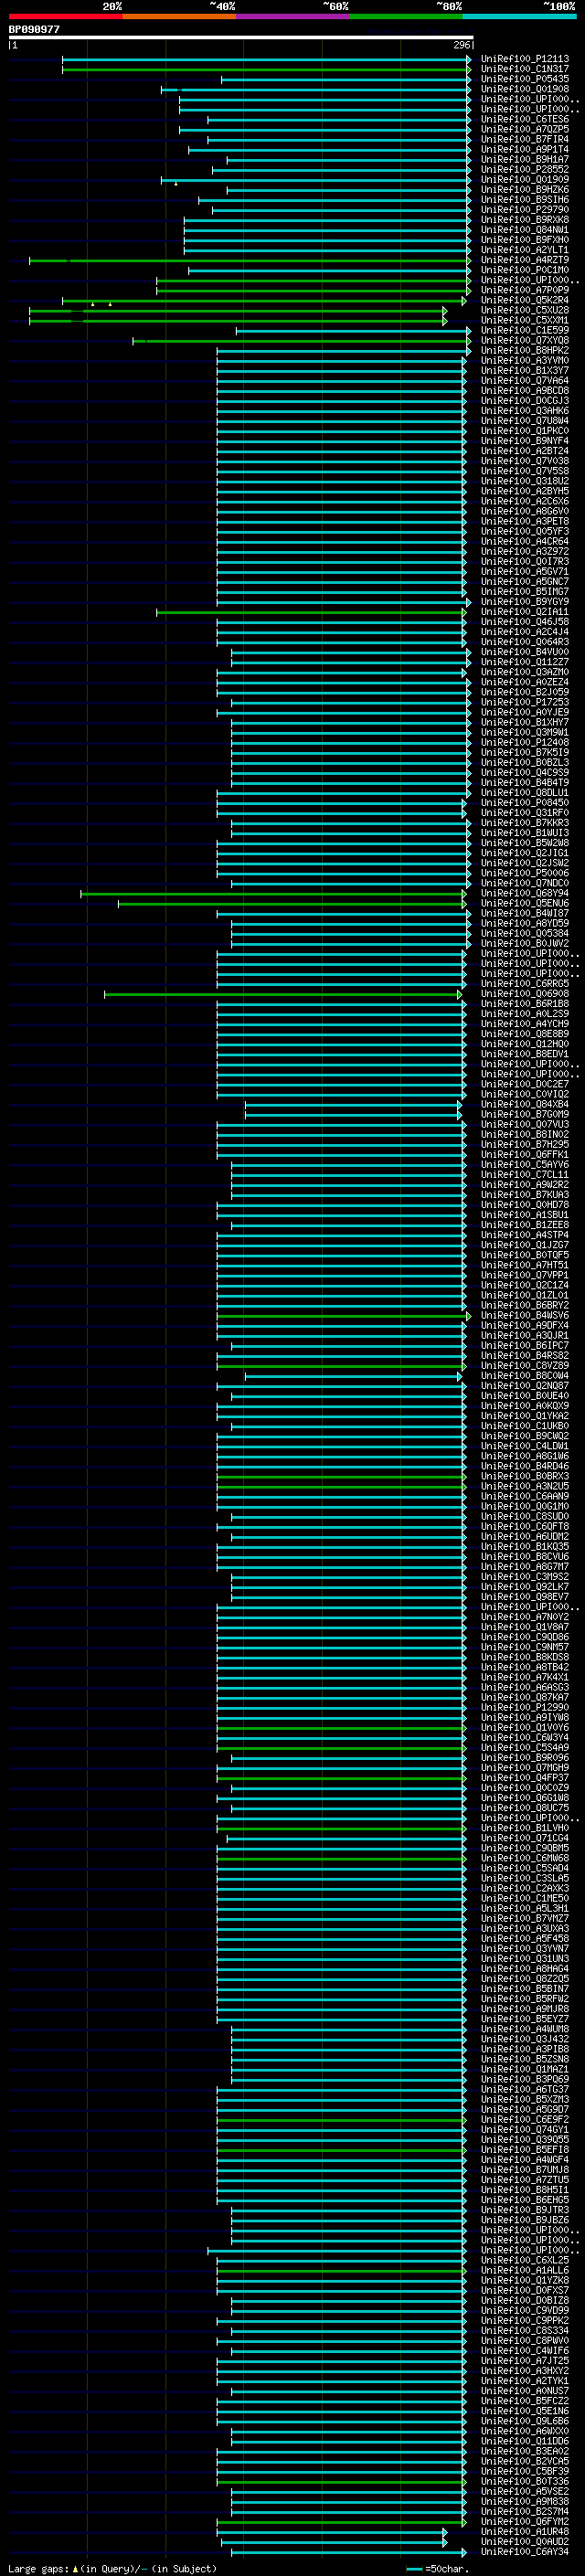The image size is (585, 2576).
Task: Select hit UniRef100_B4VU00
Action: point(524,652)
